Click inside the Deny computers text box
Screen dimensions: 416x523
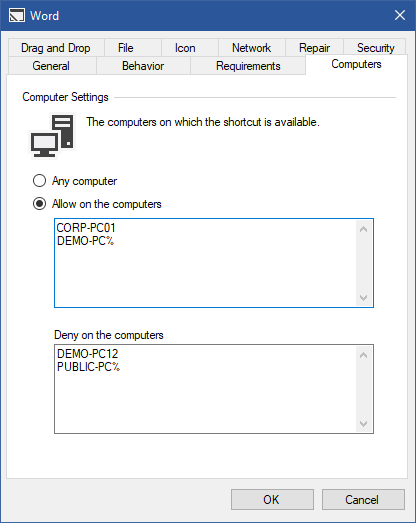pyautogui.click(x=205, y=389)
